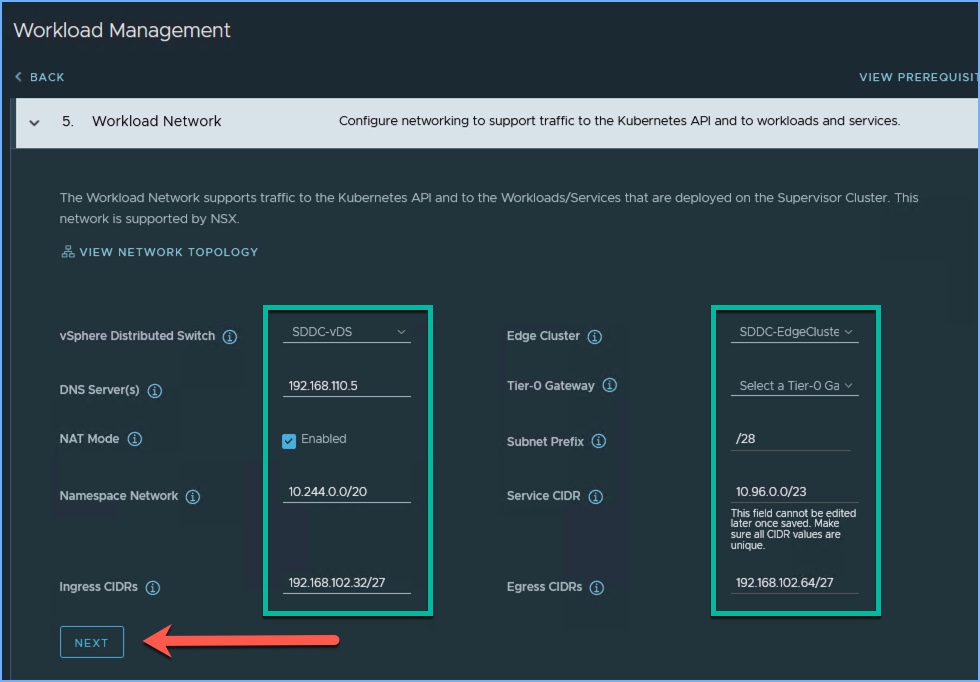Open the SDDC-vDS distributed switch dropdown
Viewport: 980px width, 682px height.
346,332
